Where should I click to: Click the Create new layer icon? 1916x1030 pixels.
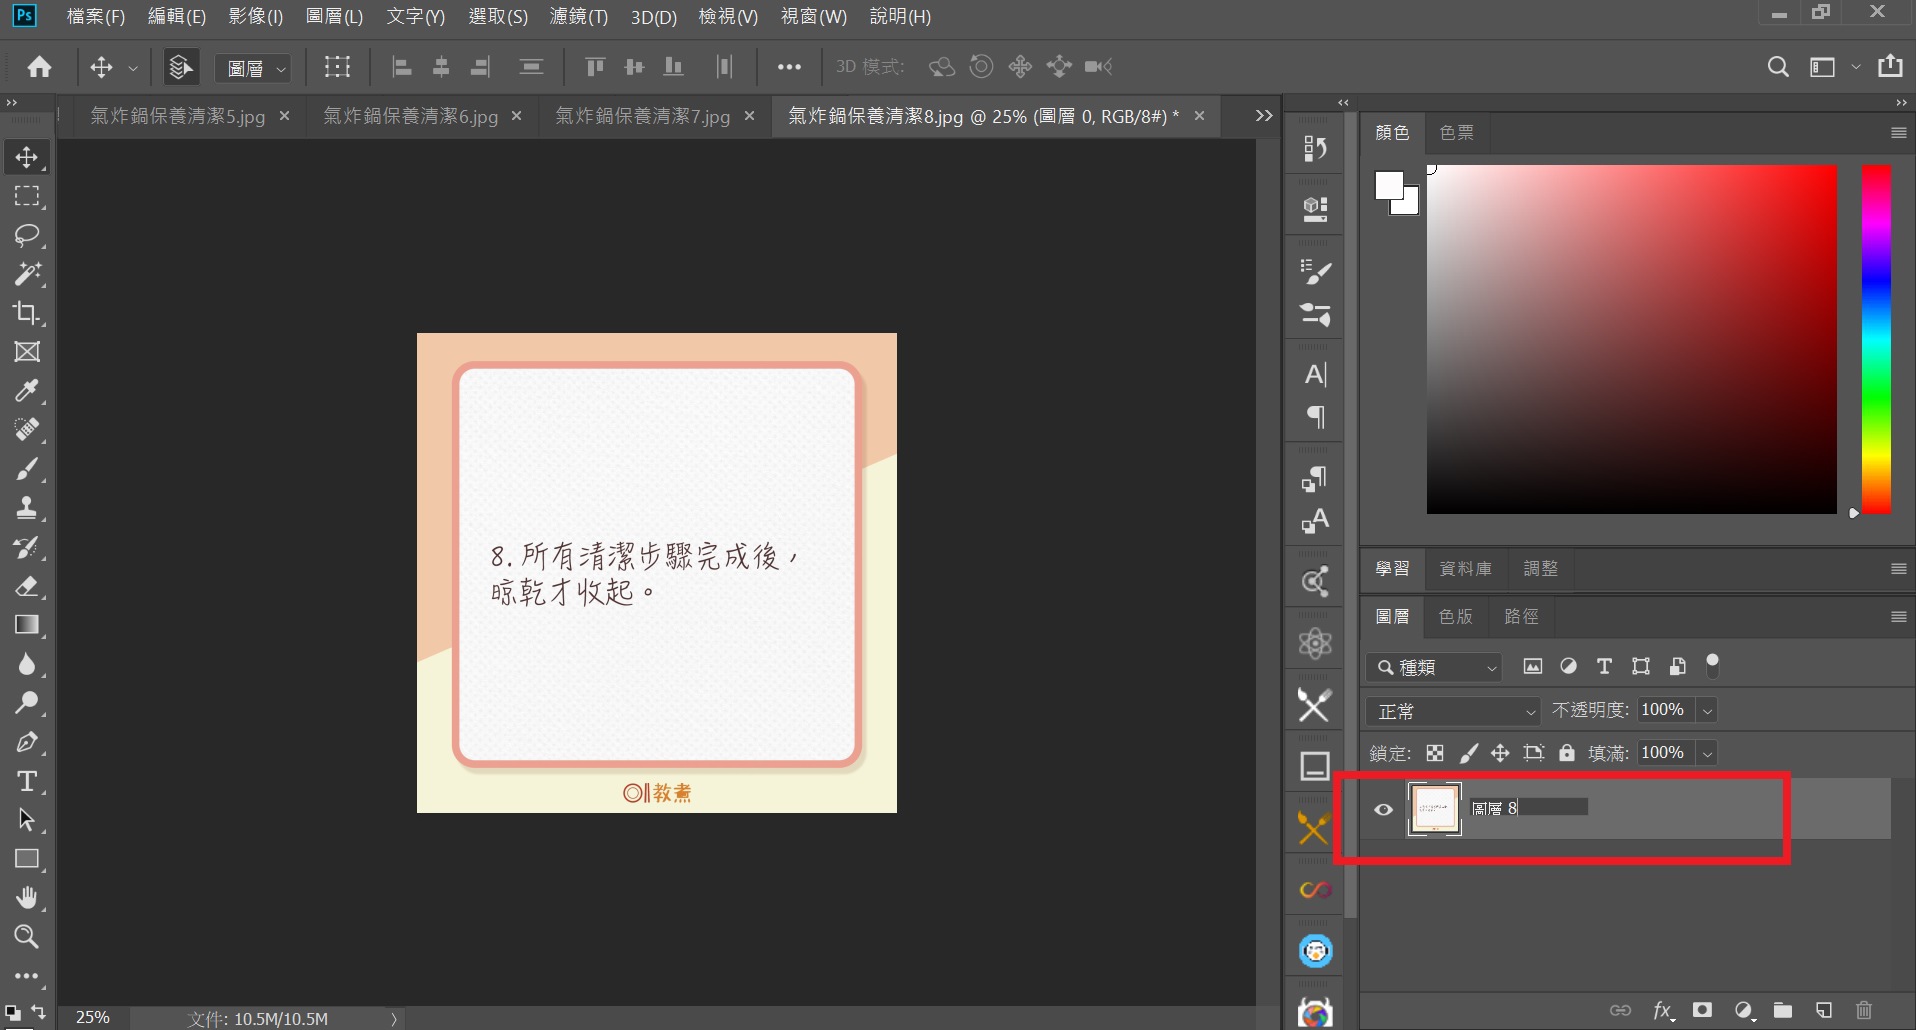pyautogui.click(x=1823, y=1010)
